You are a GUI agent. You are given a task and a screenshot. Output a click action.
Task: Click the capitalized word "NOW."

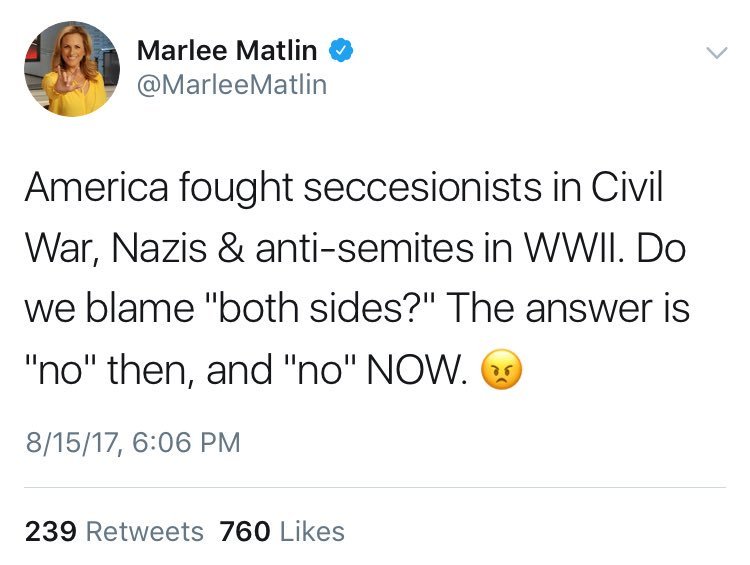(420, 372)
